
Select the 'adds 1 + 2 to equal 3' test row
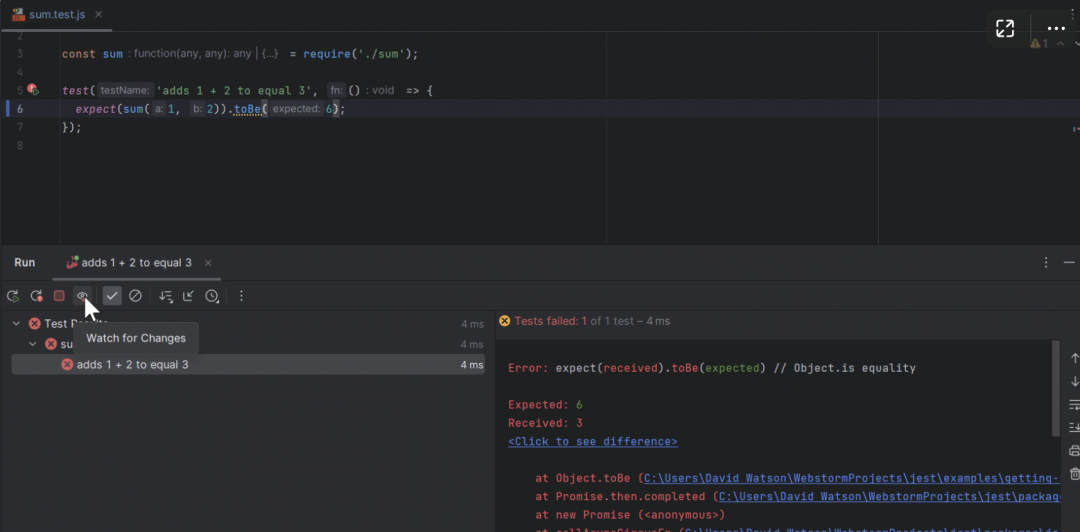248,365
